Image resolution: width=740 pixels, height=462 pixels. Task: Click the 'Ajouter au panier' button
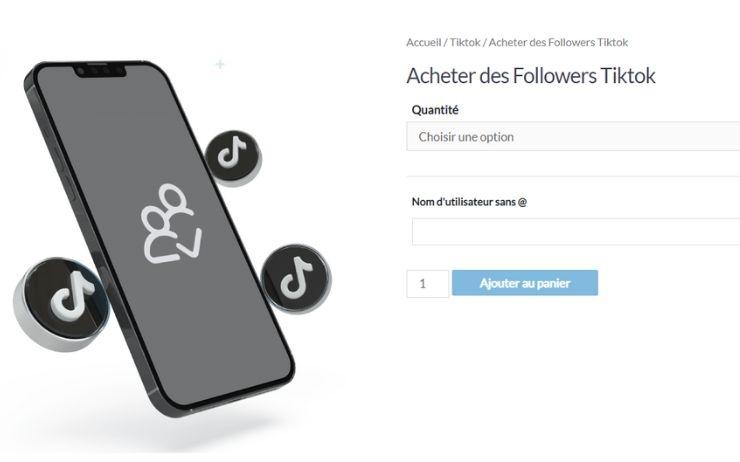525,283
